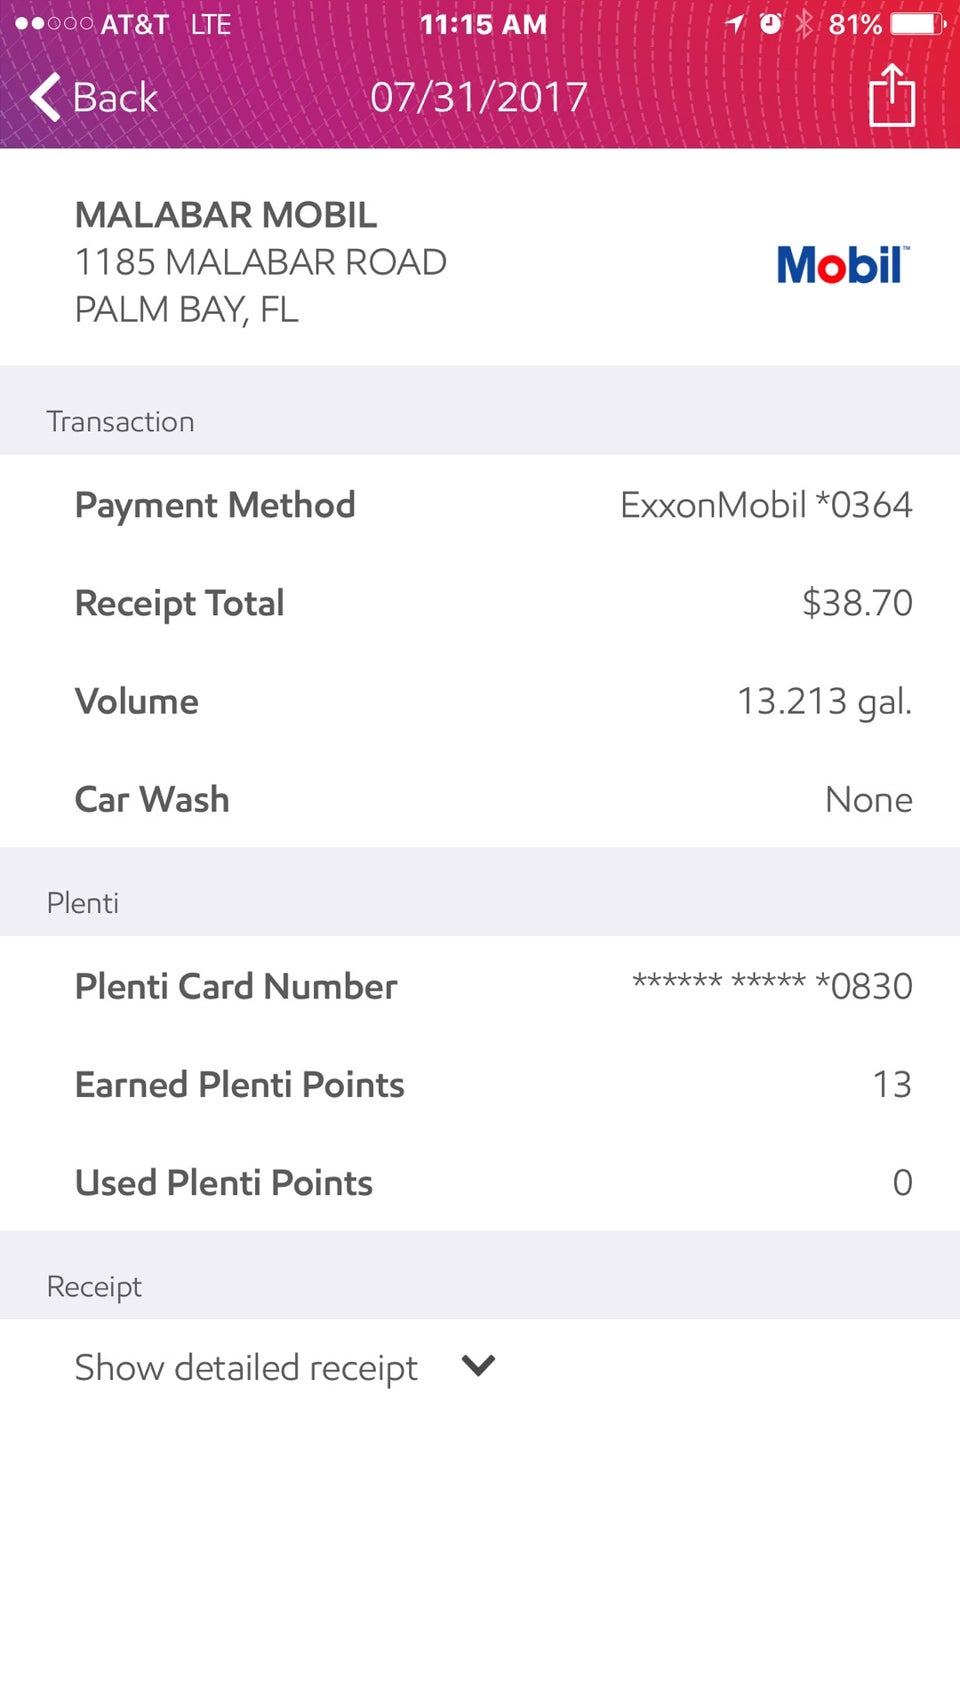Tap the location arrow status icon
This screenshot has height=1707, width=960.
735,24
